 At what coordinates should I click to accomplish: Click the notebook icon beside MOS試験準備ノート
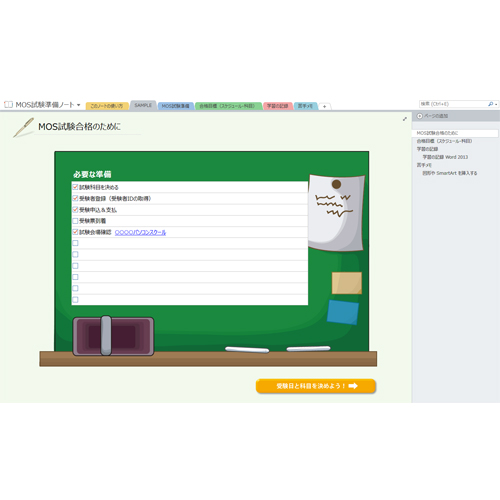(8, 105)
